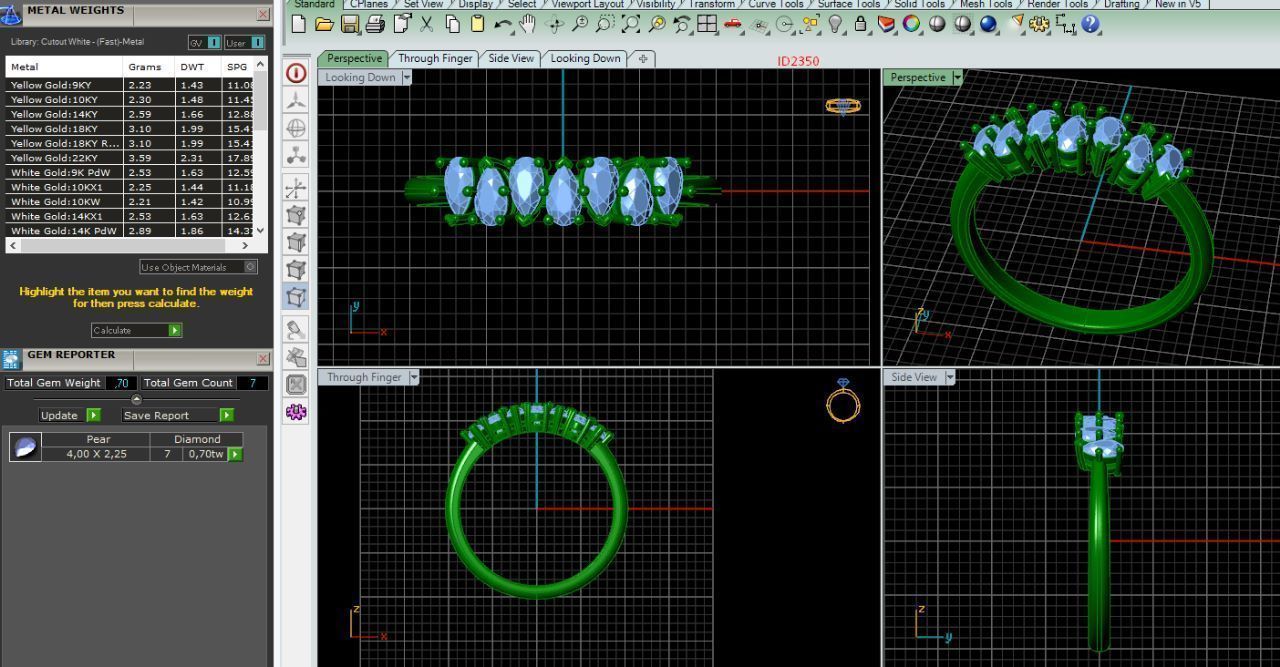Switch to the Perspective viewport tab
1280x667 pixels.
pos(354,58)
